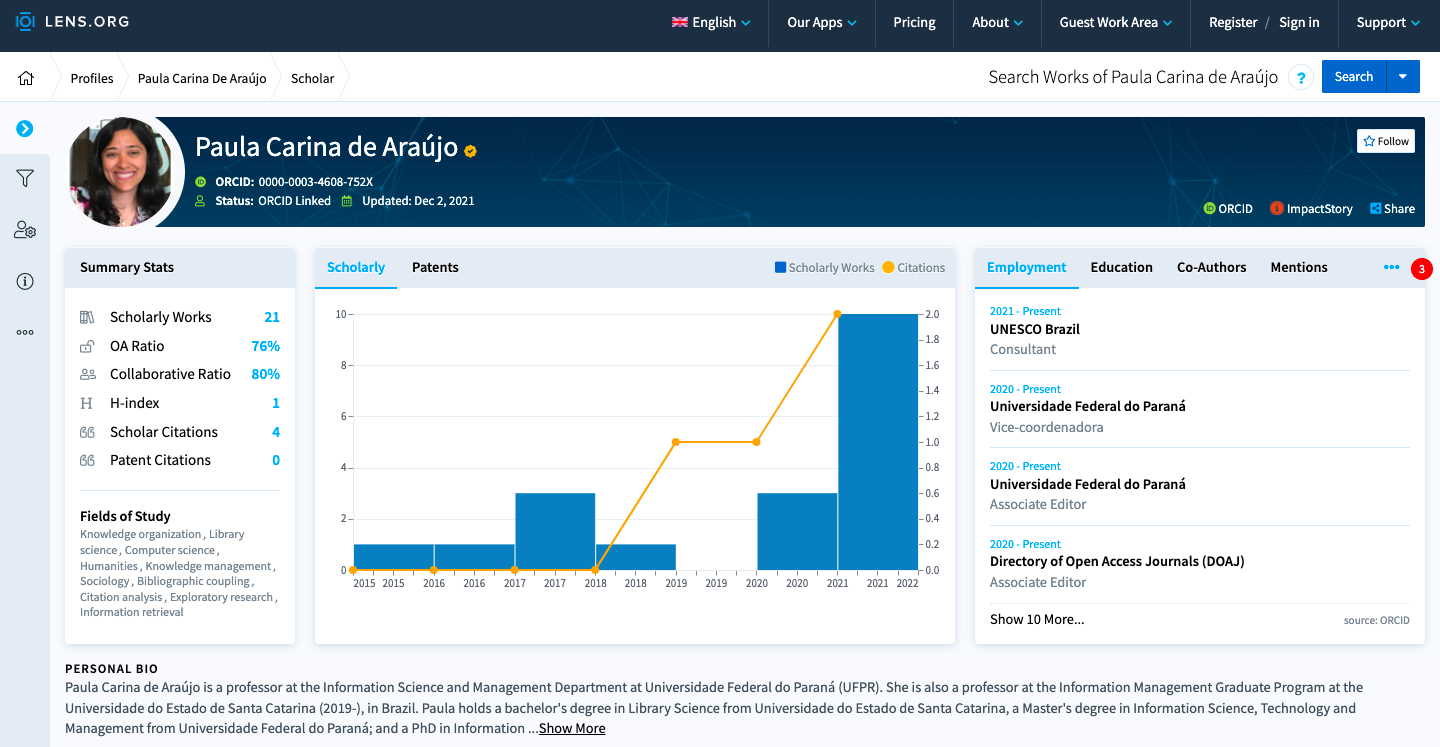Open the Pricing page
The width and height of the screenshot is (1440, 747).
914,22
